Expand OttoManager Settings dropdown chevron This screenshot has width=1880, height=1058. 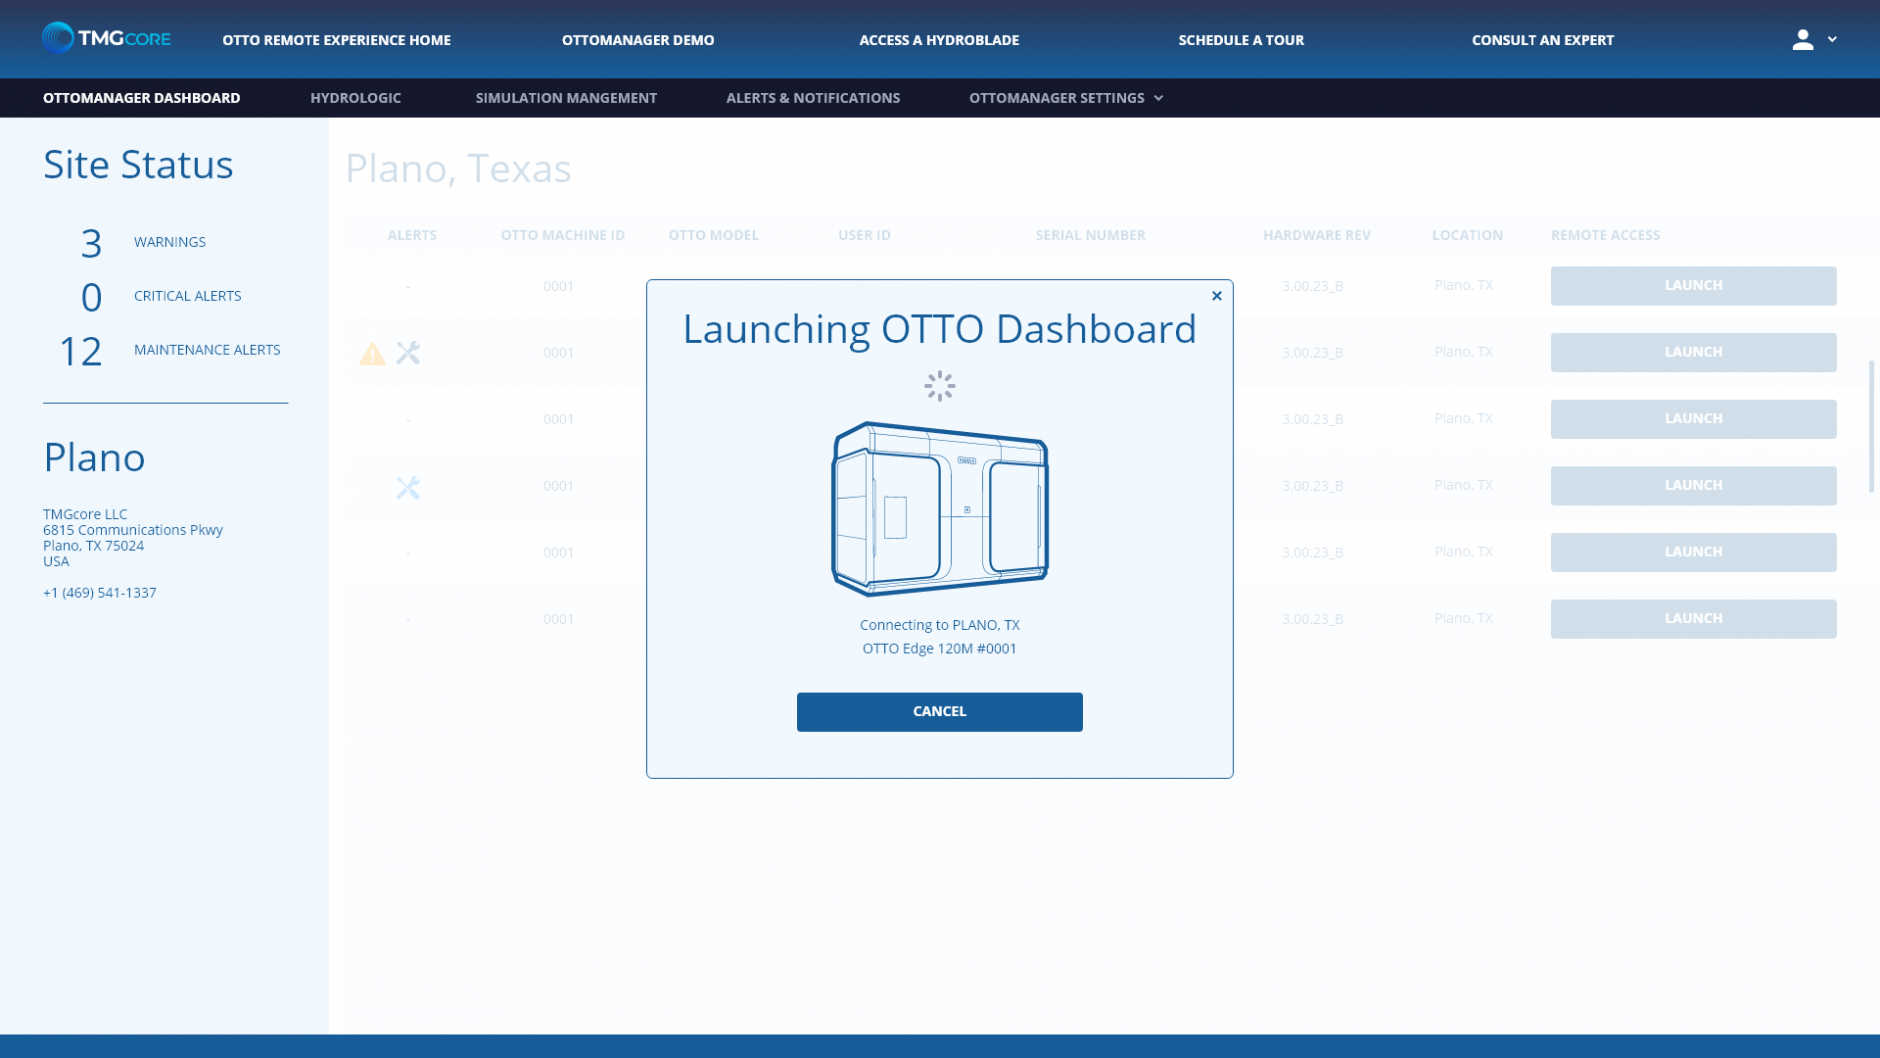pyautogui.click(x=1158, y=98)
